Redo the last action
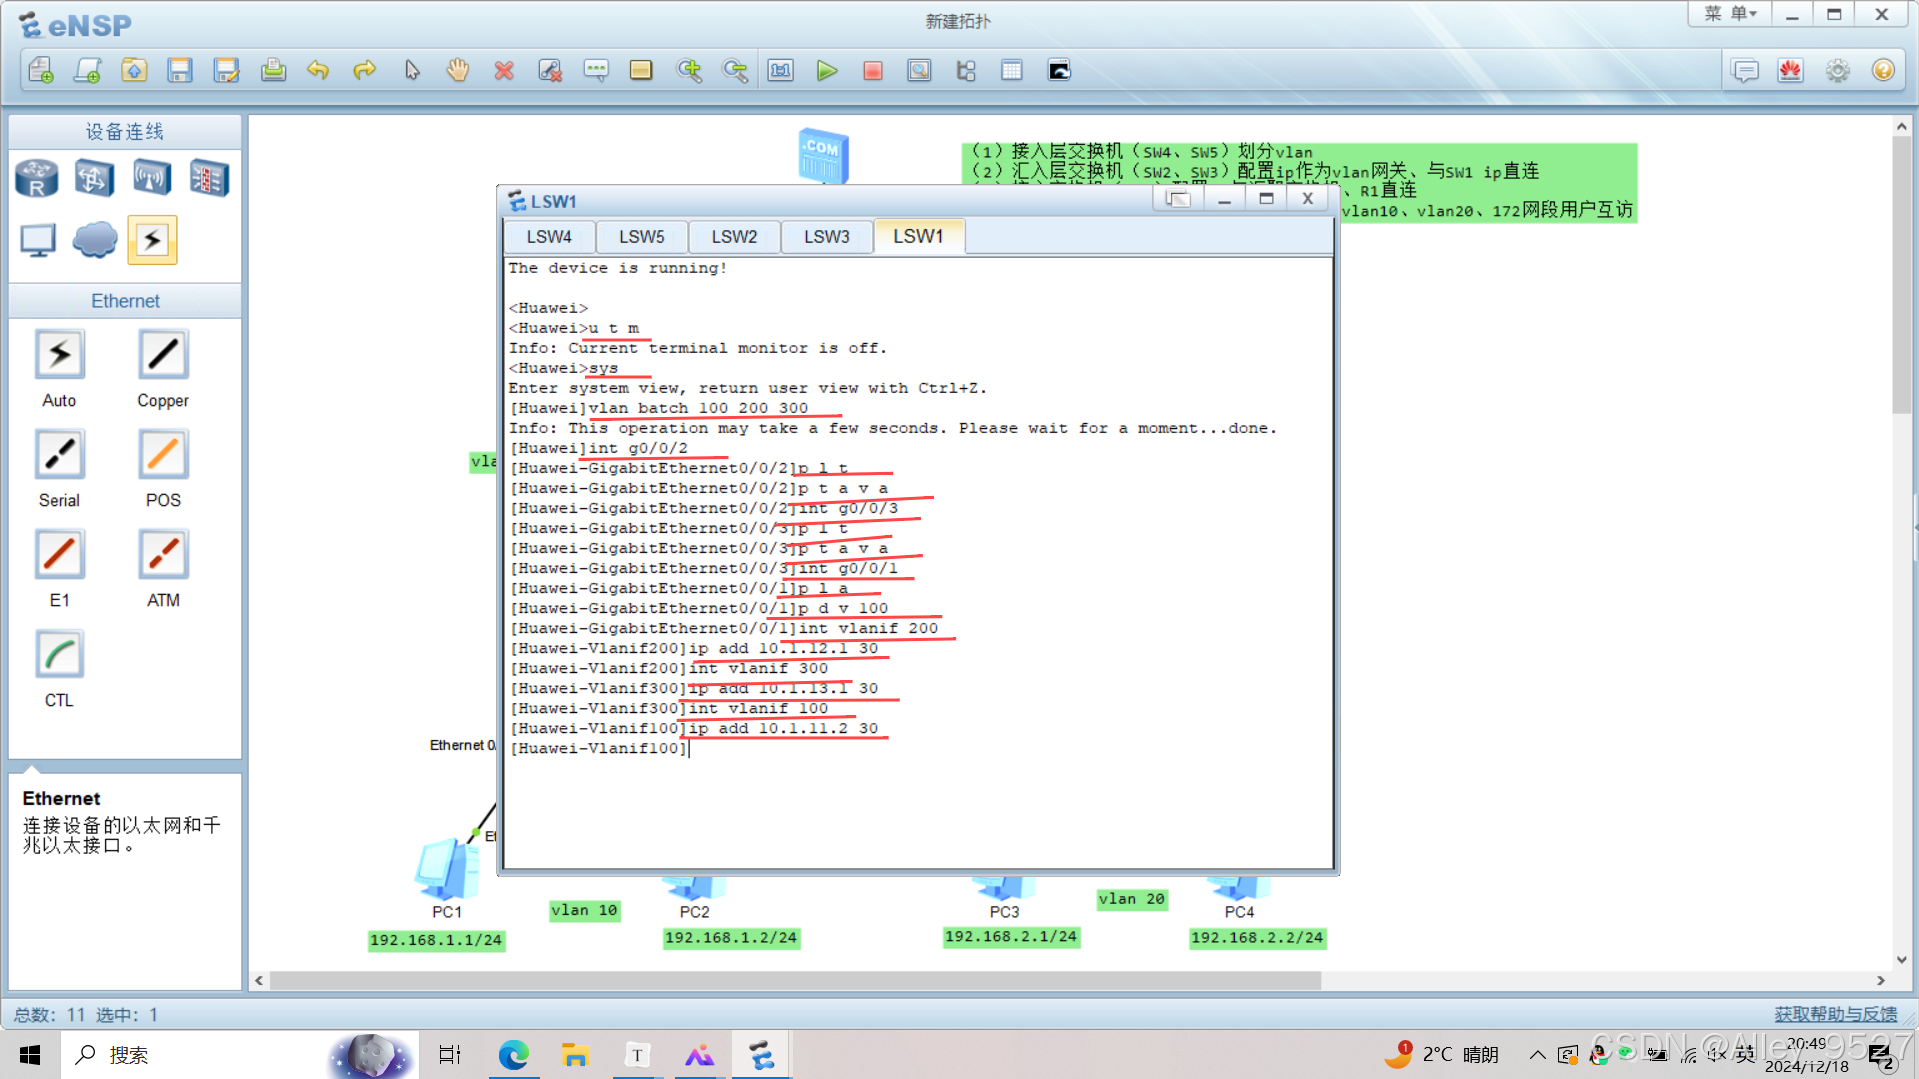This screenshot has height=1079, width=1919. coord(364,70)
